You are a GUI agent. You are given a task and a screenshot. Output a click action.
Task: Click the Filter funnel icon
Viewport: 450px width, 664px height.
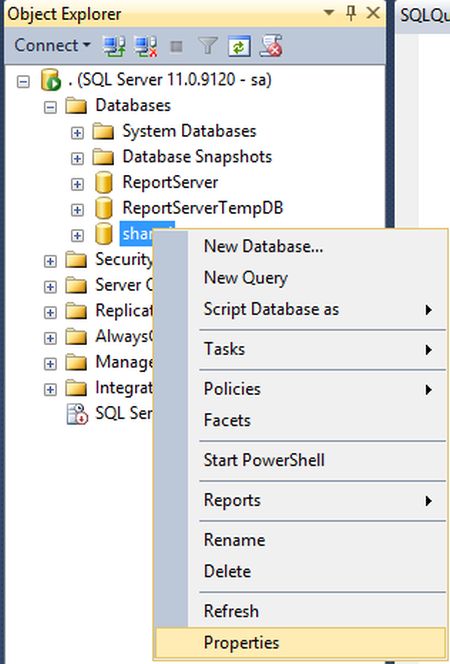tap(207, 46)
